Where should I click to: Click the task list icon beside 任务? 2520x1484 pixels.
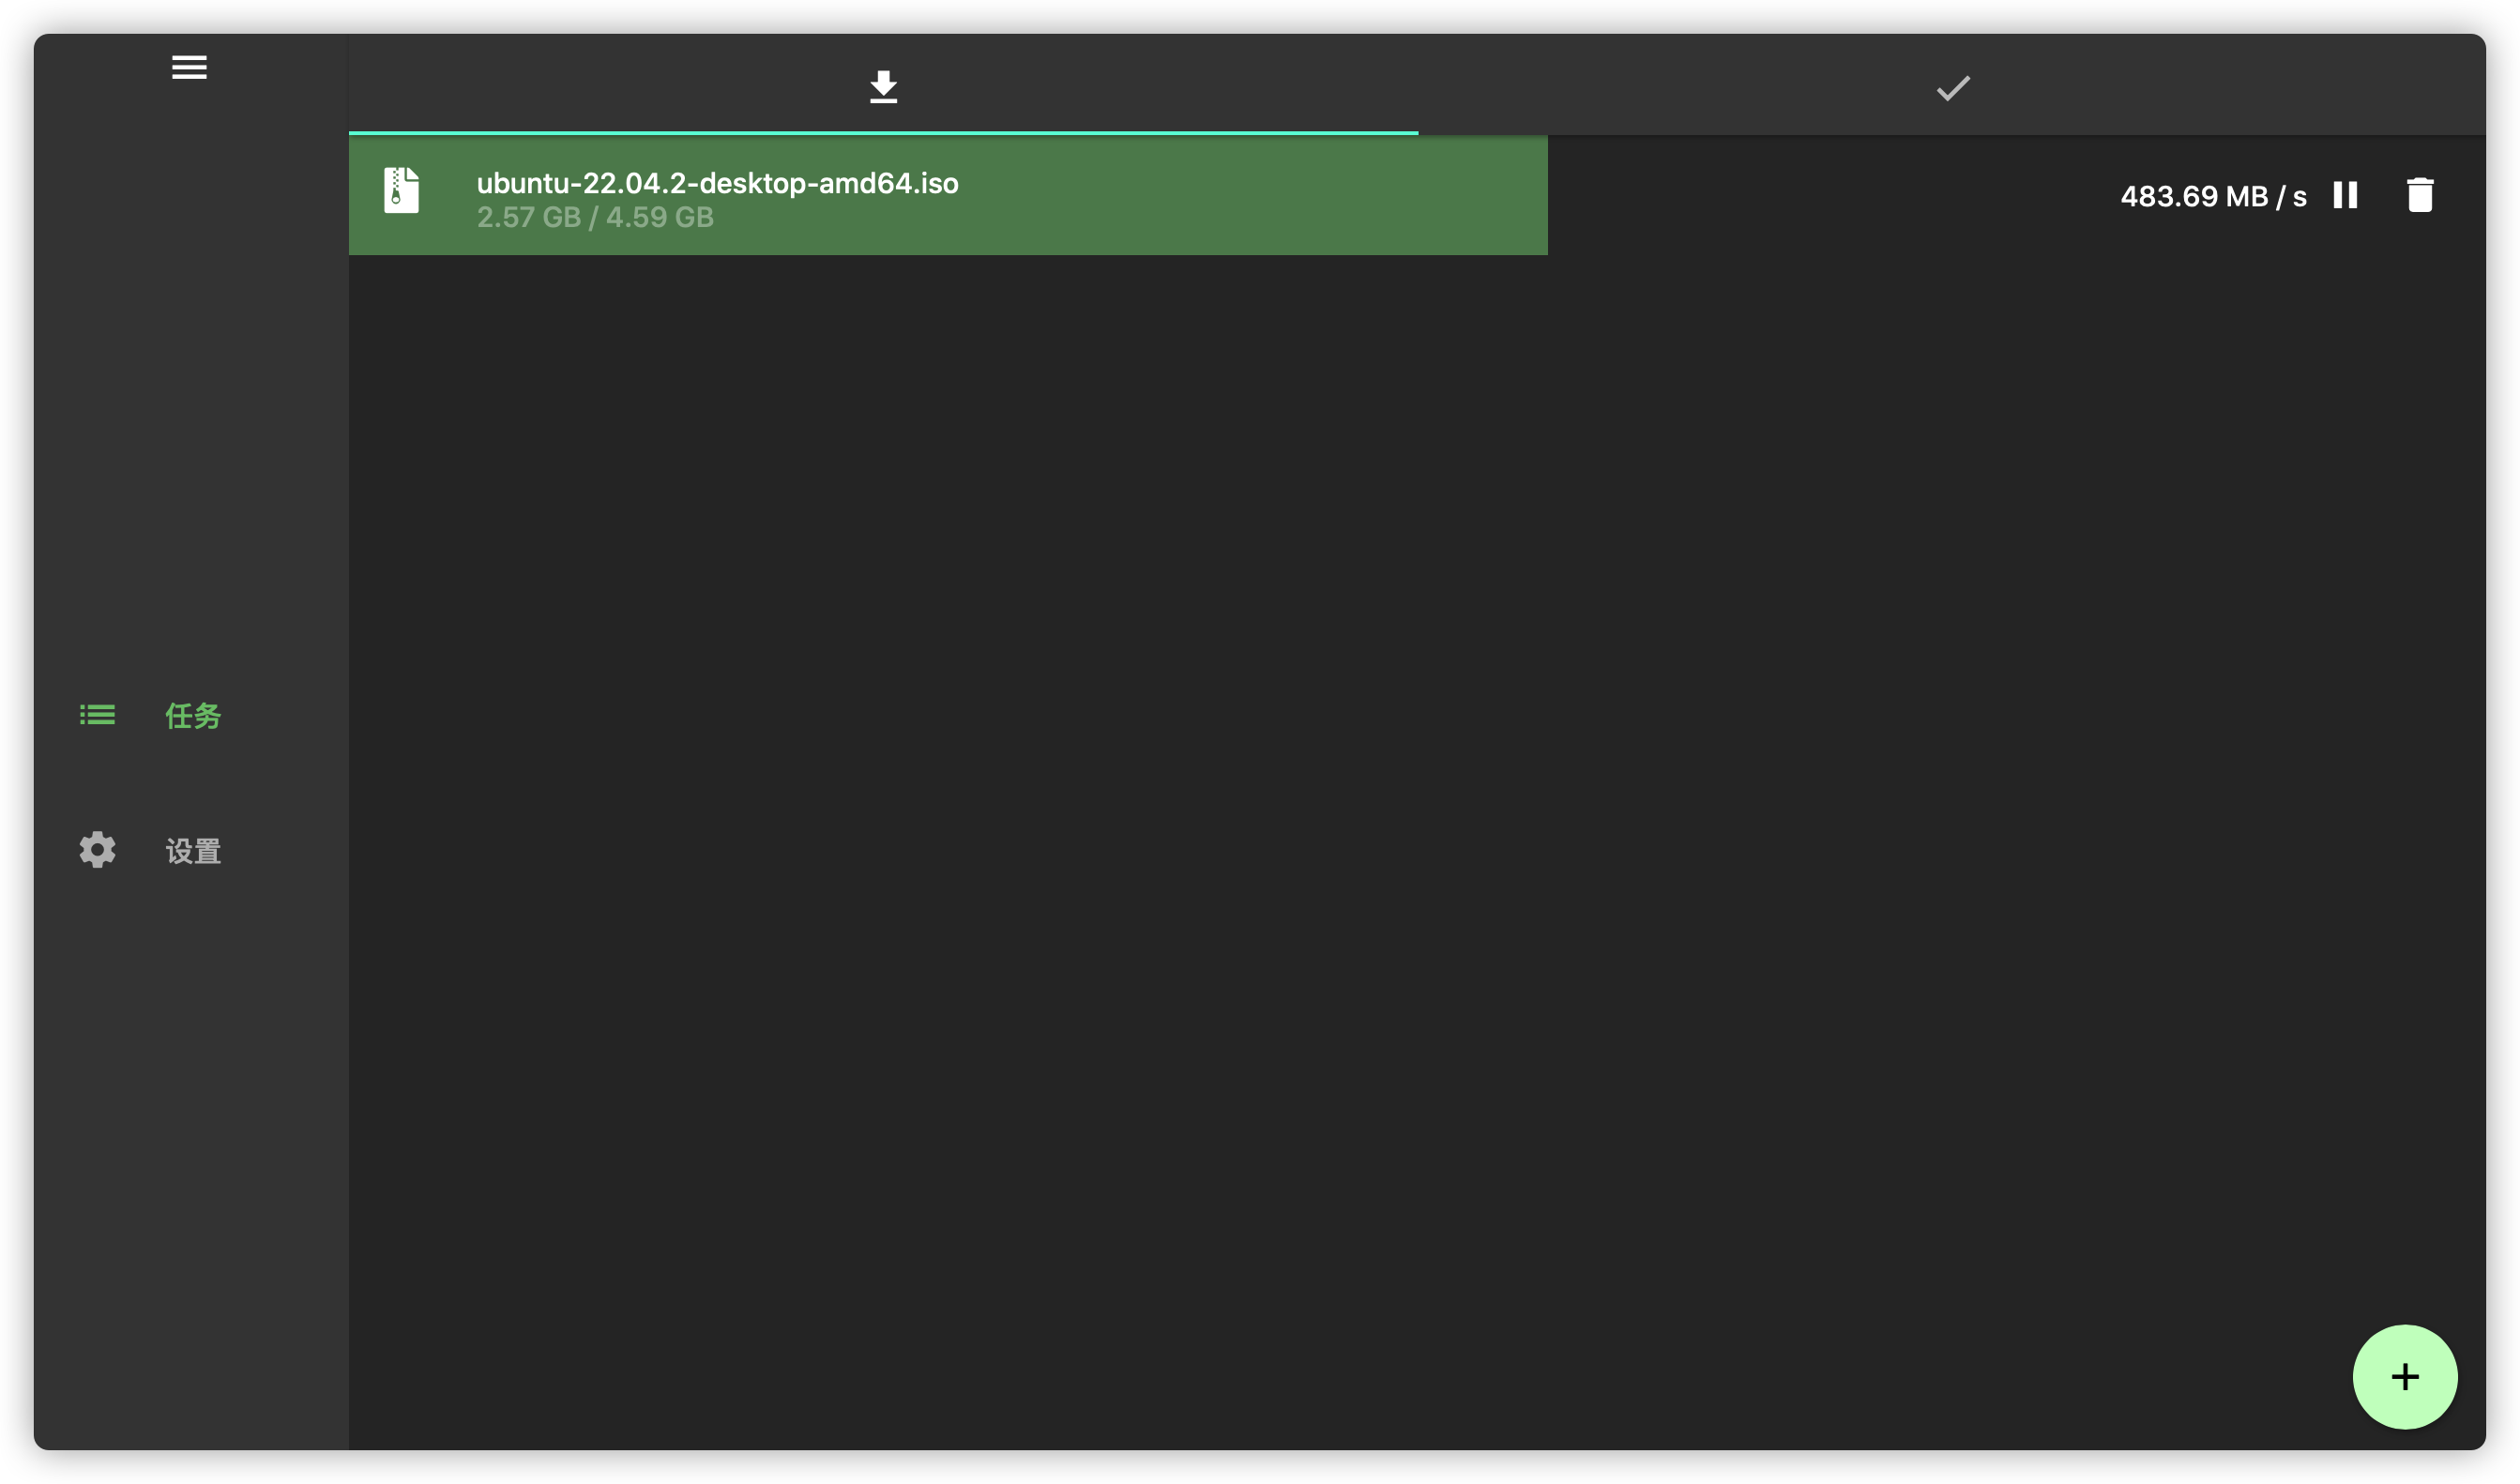pos(97,715)
